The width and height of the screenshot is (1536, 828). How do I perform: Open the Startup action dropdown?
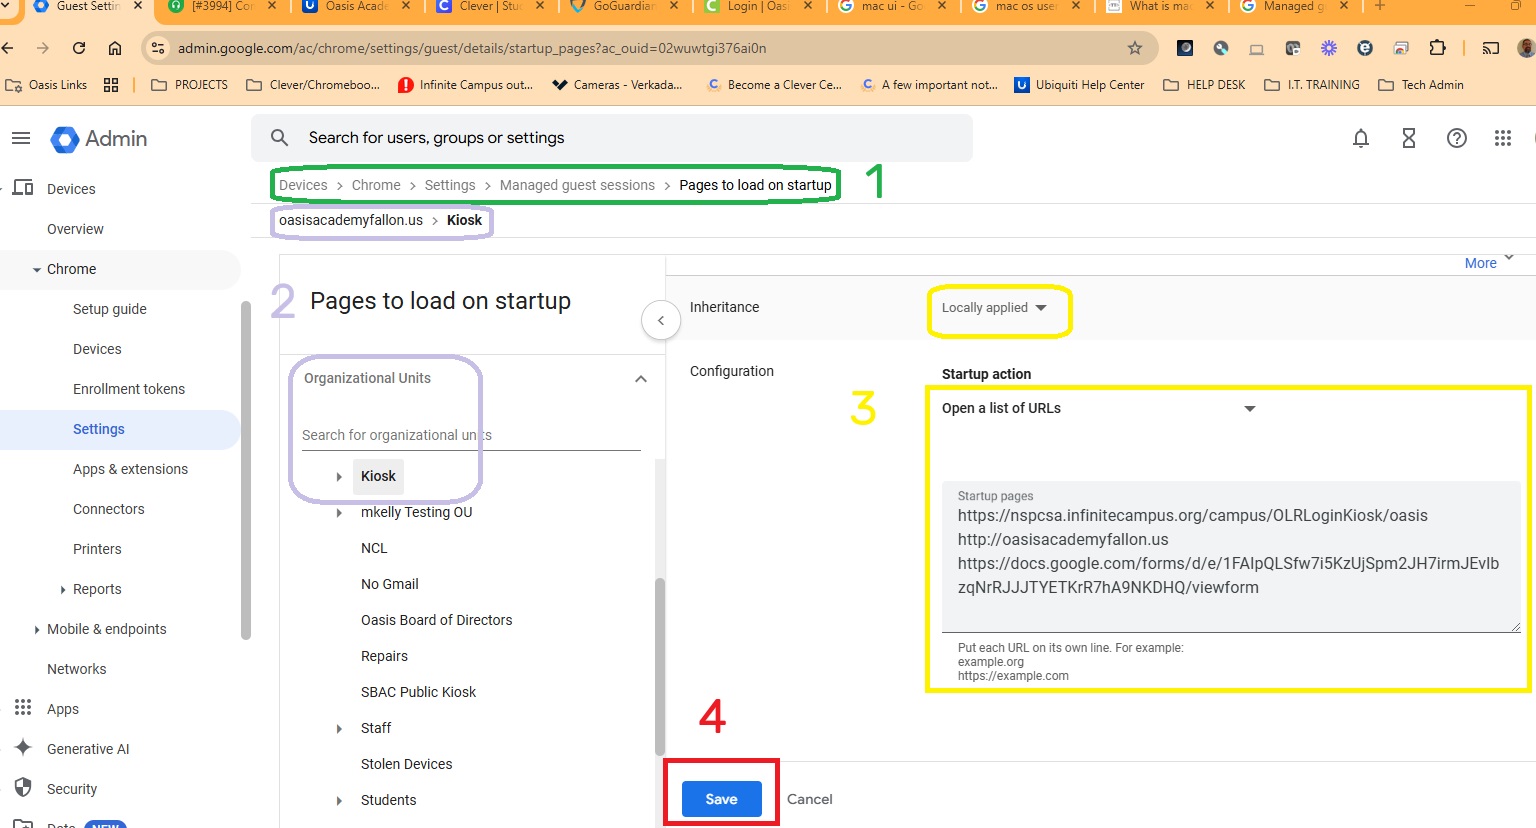click(1098, 408)
